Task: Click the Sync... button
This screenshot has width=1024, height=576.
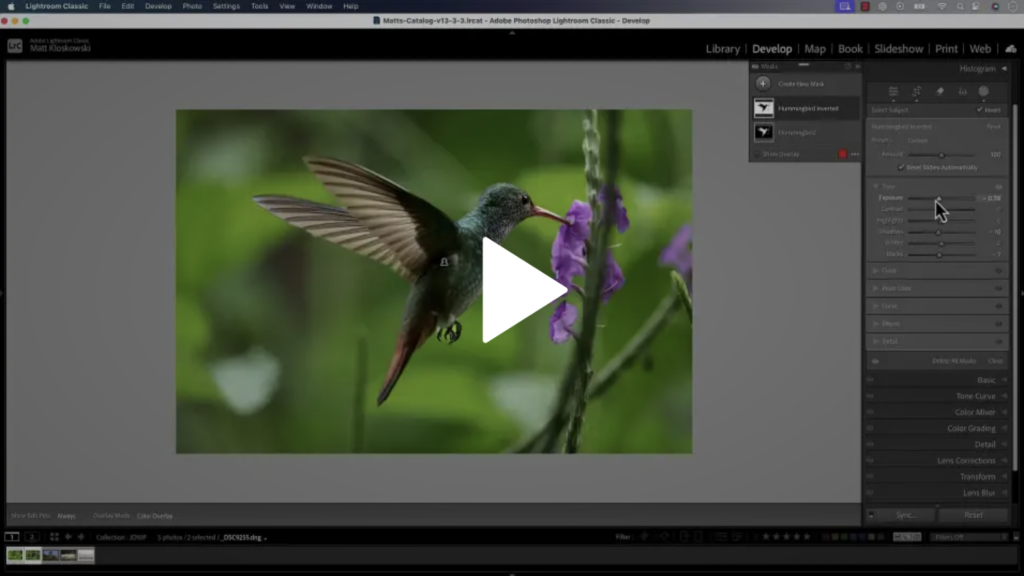Action: (x=907, y=515)
